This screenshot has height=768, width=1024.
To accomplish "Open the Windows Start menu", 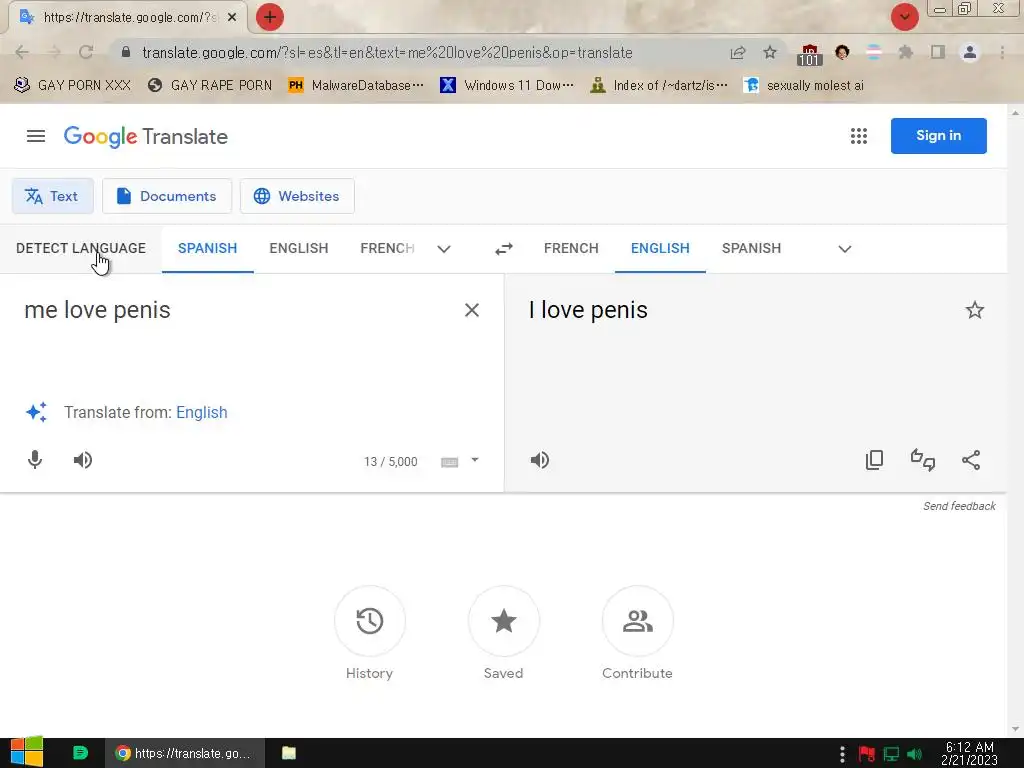I will point(27,752).
